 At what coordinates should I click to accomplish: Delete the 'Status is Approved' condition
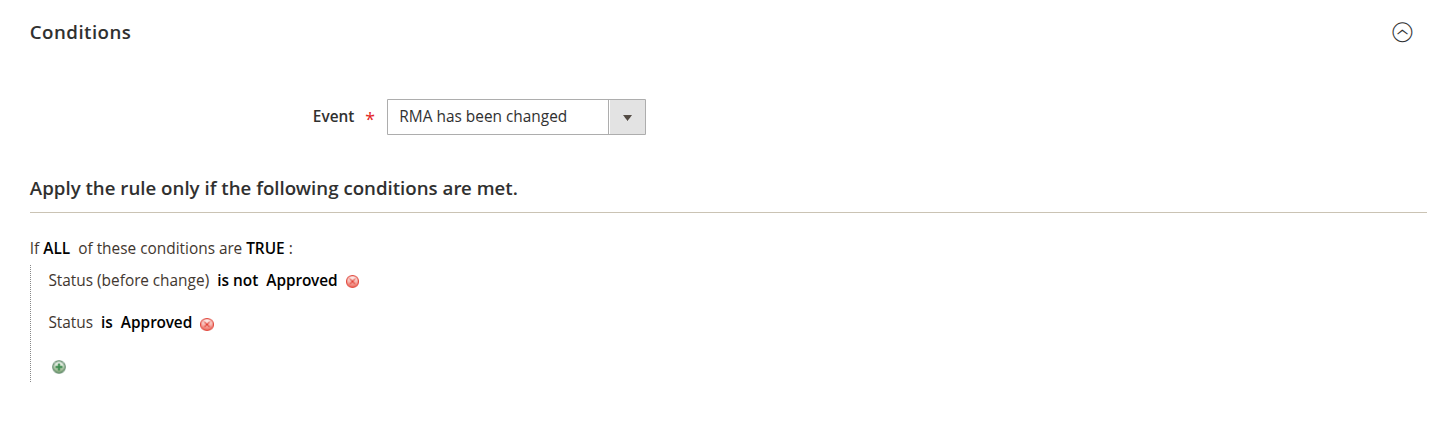(x=207, y=324)
